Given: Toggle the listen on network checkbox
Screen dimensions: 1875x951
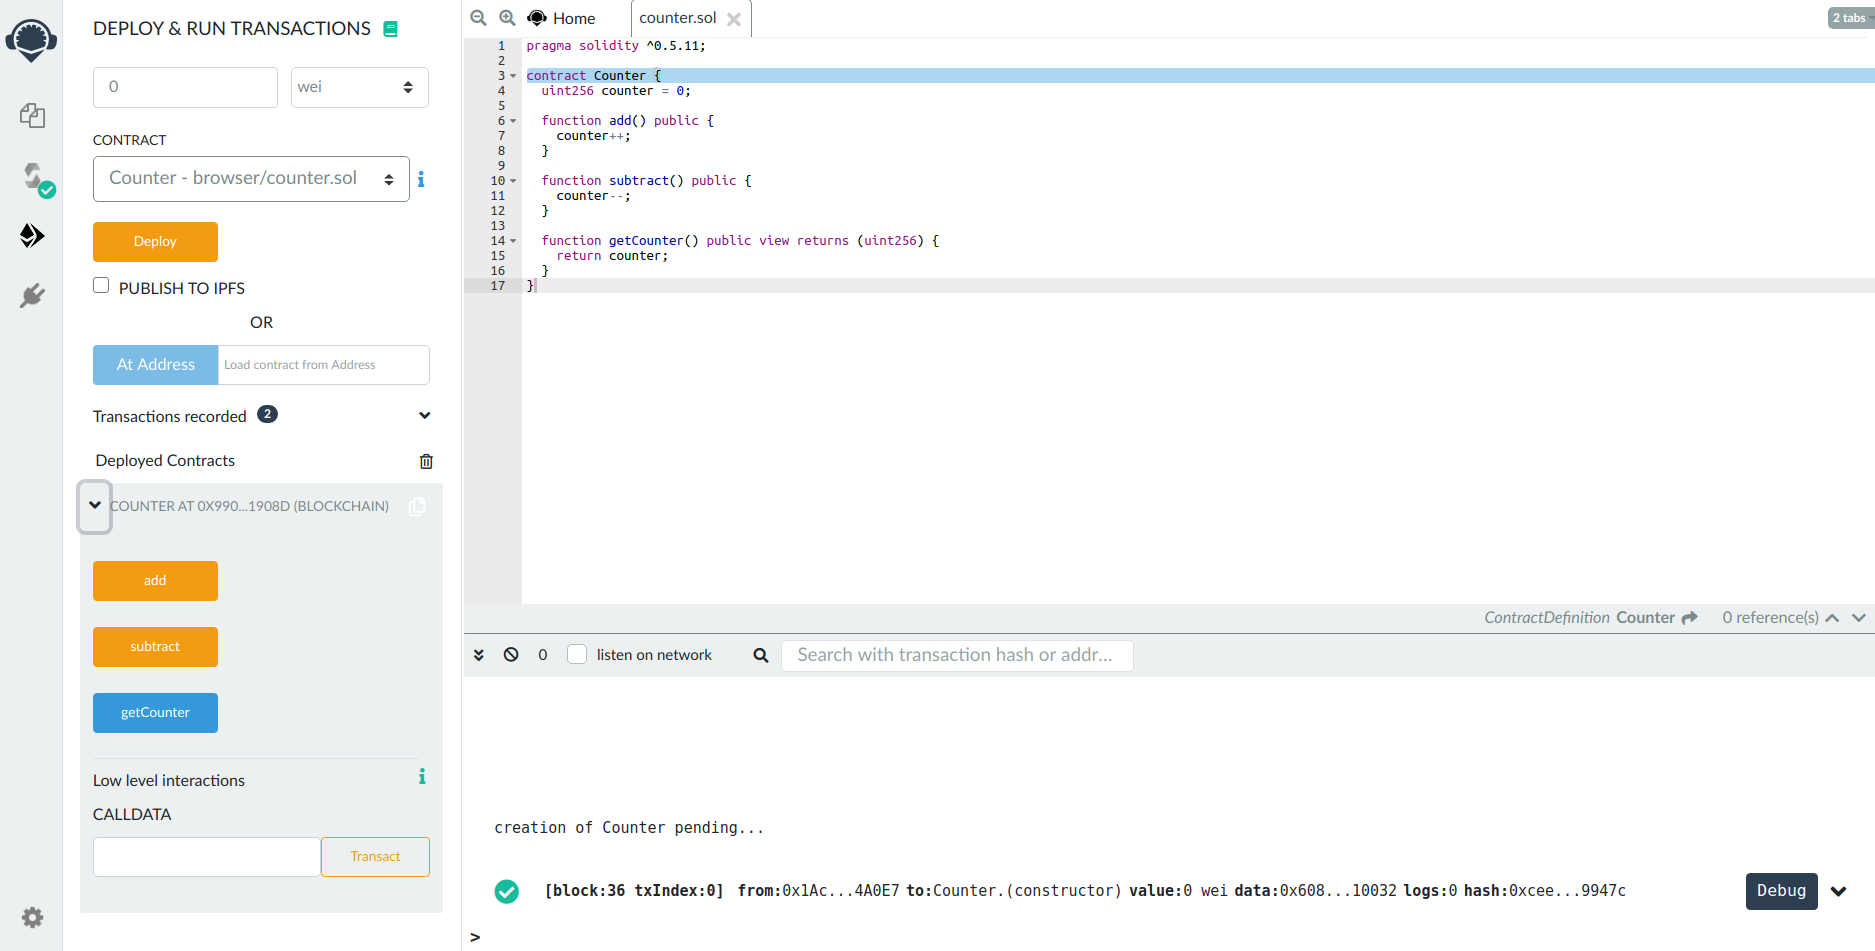Looking at the screenshot, I should pos(577,655).
